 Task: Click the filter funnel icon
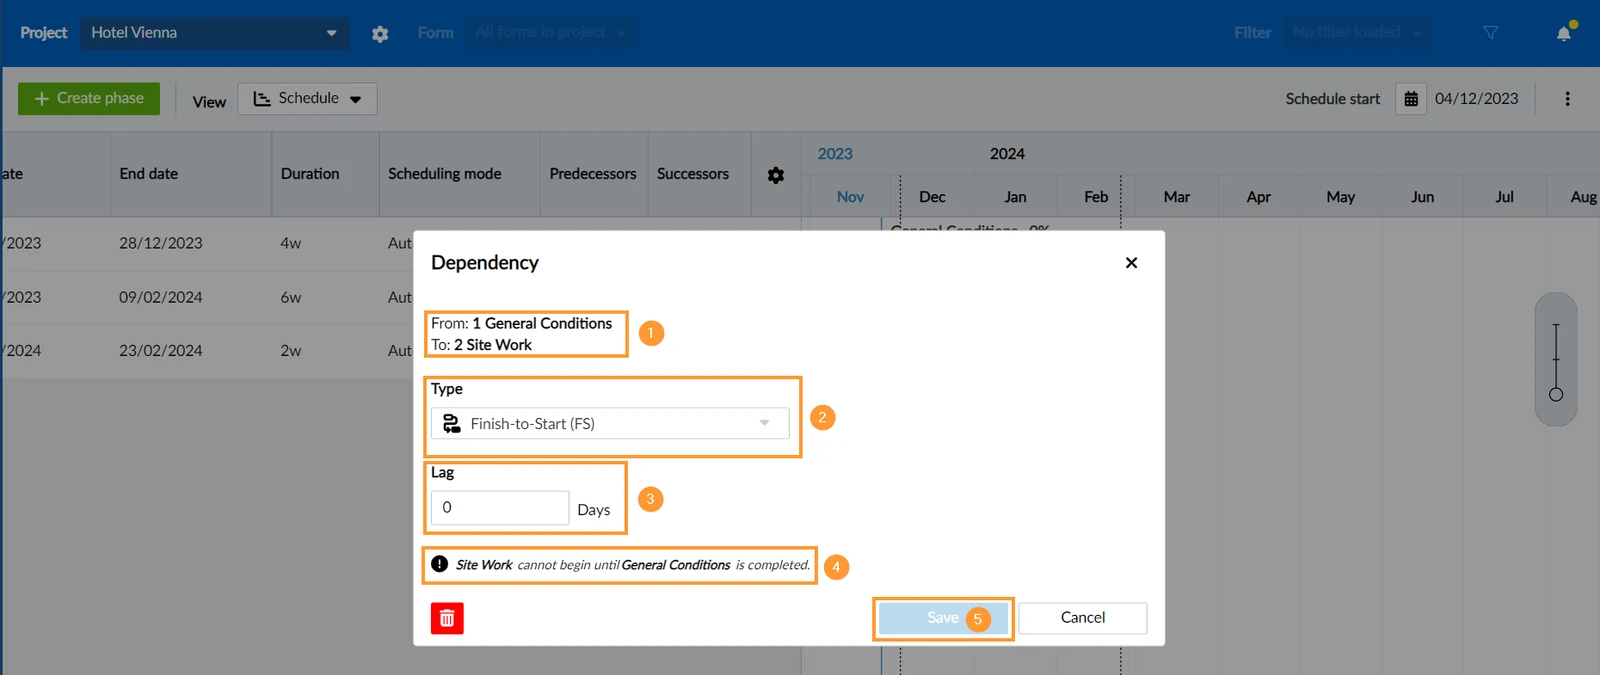tap(1490, 33)
